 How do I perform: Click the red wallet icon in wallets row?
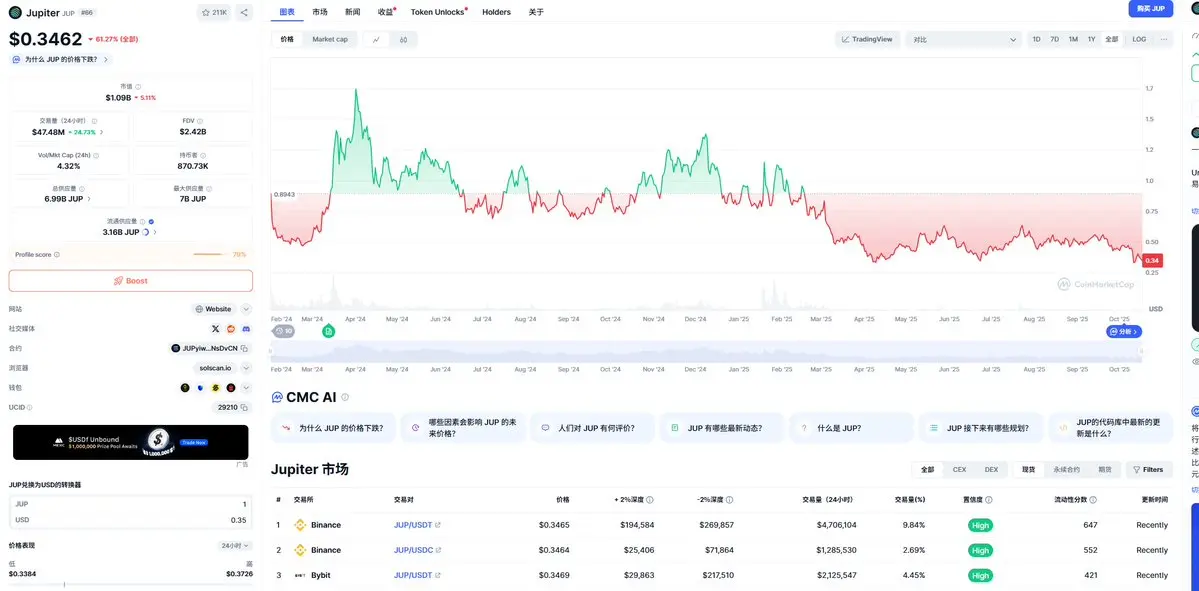pos(231,388)
